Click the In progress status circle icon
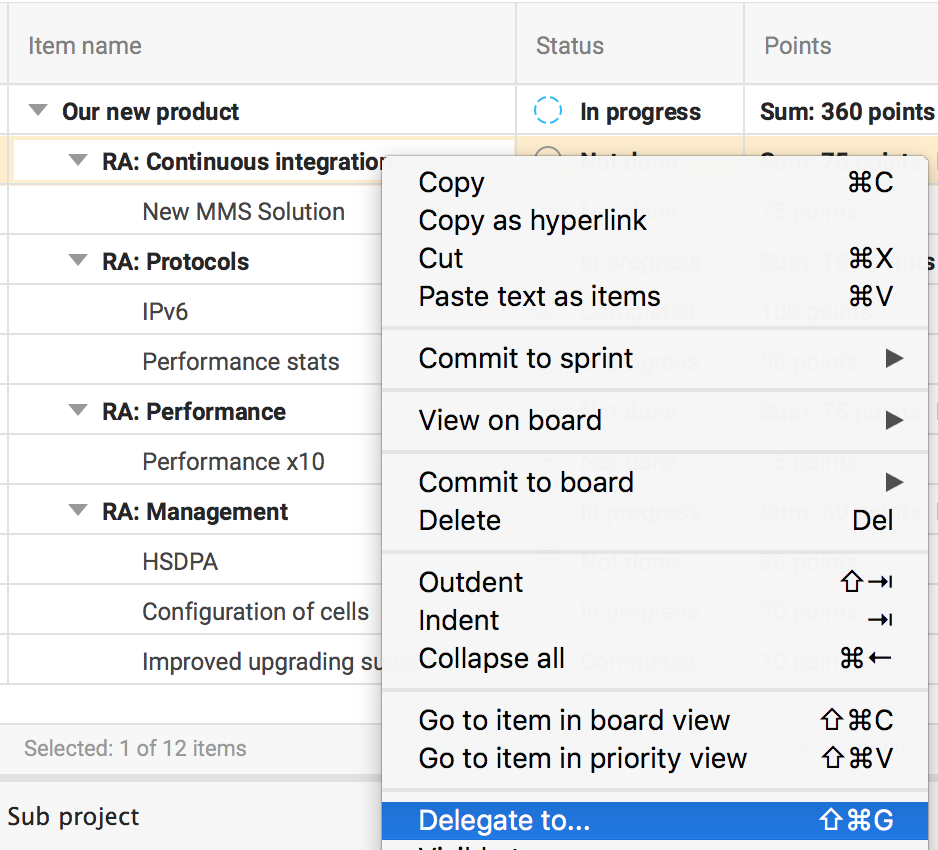 point(548,111)
